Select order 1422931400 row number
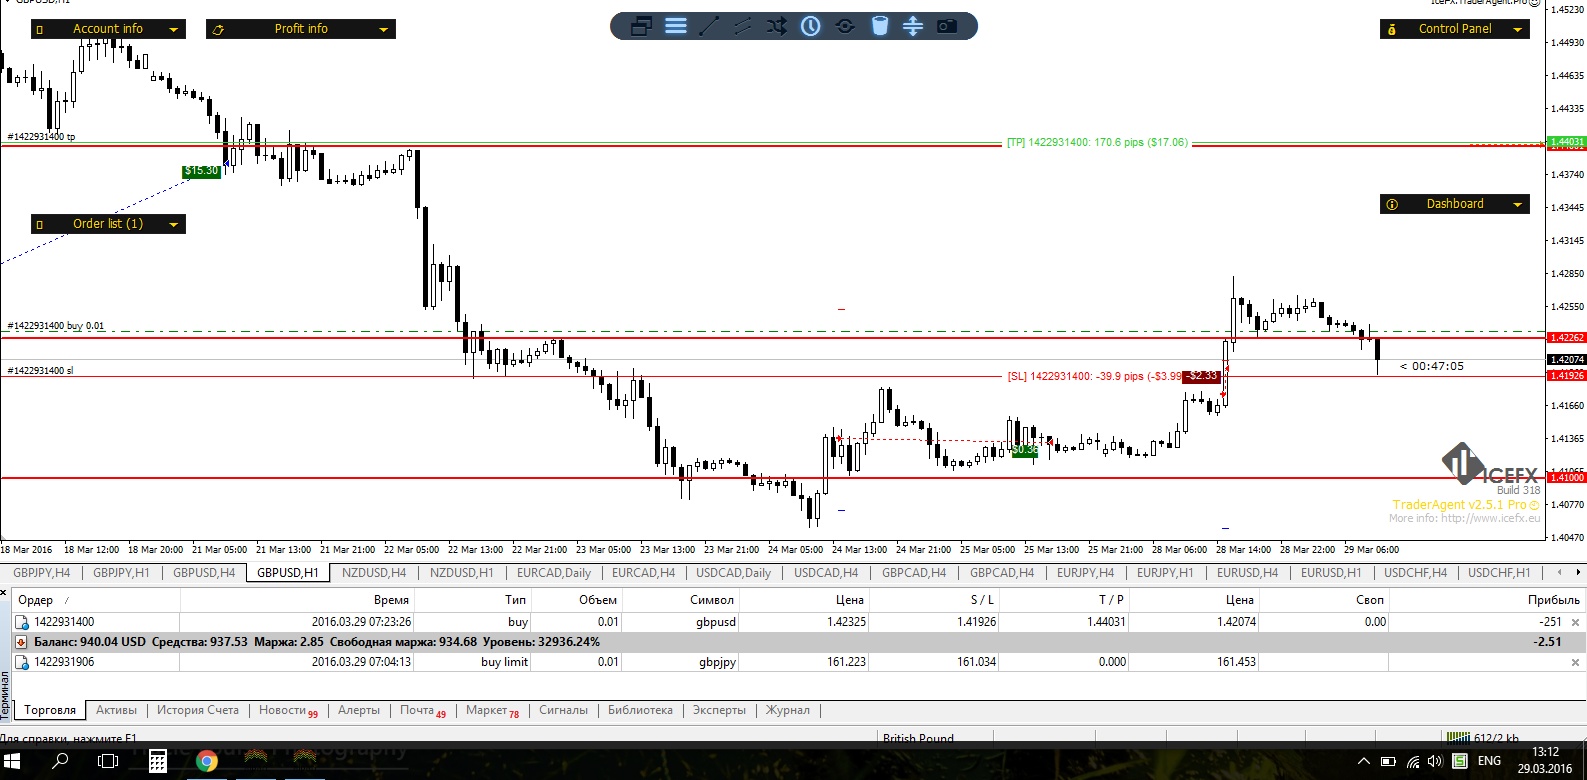 (x=64, y=622)
